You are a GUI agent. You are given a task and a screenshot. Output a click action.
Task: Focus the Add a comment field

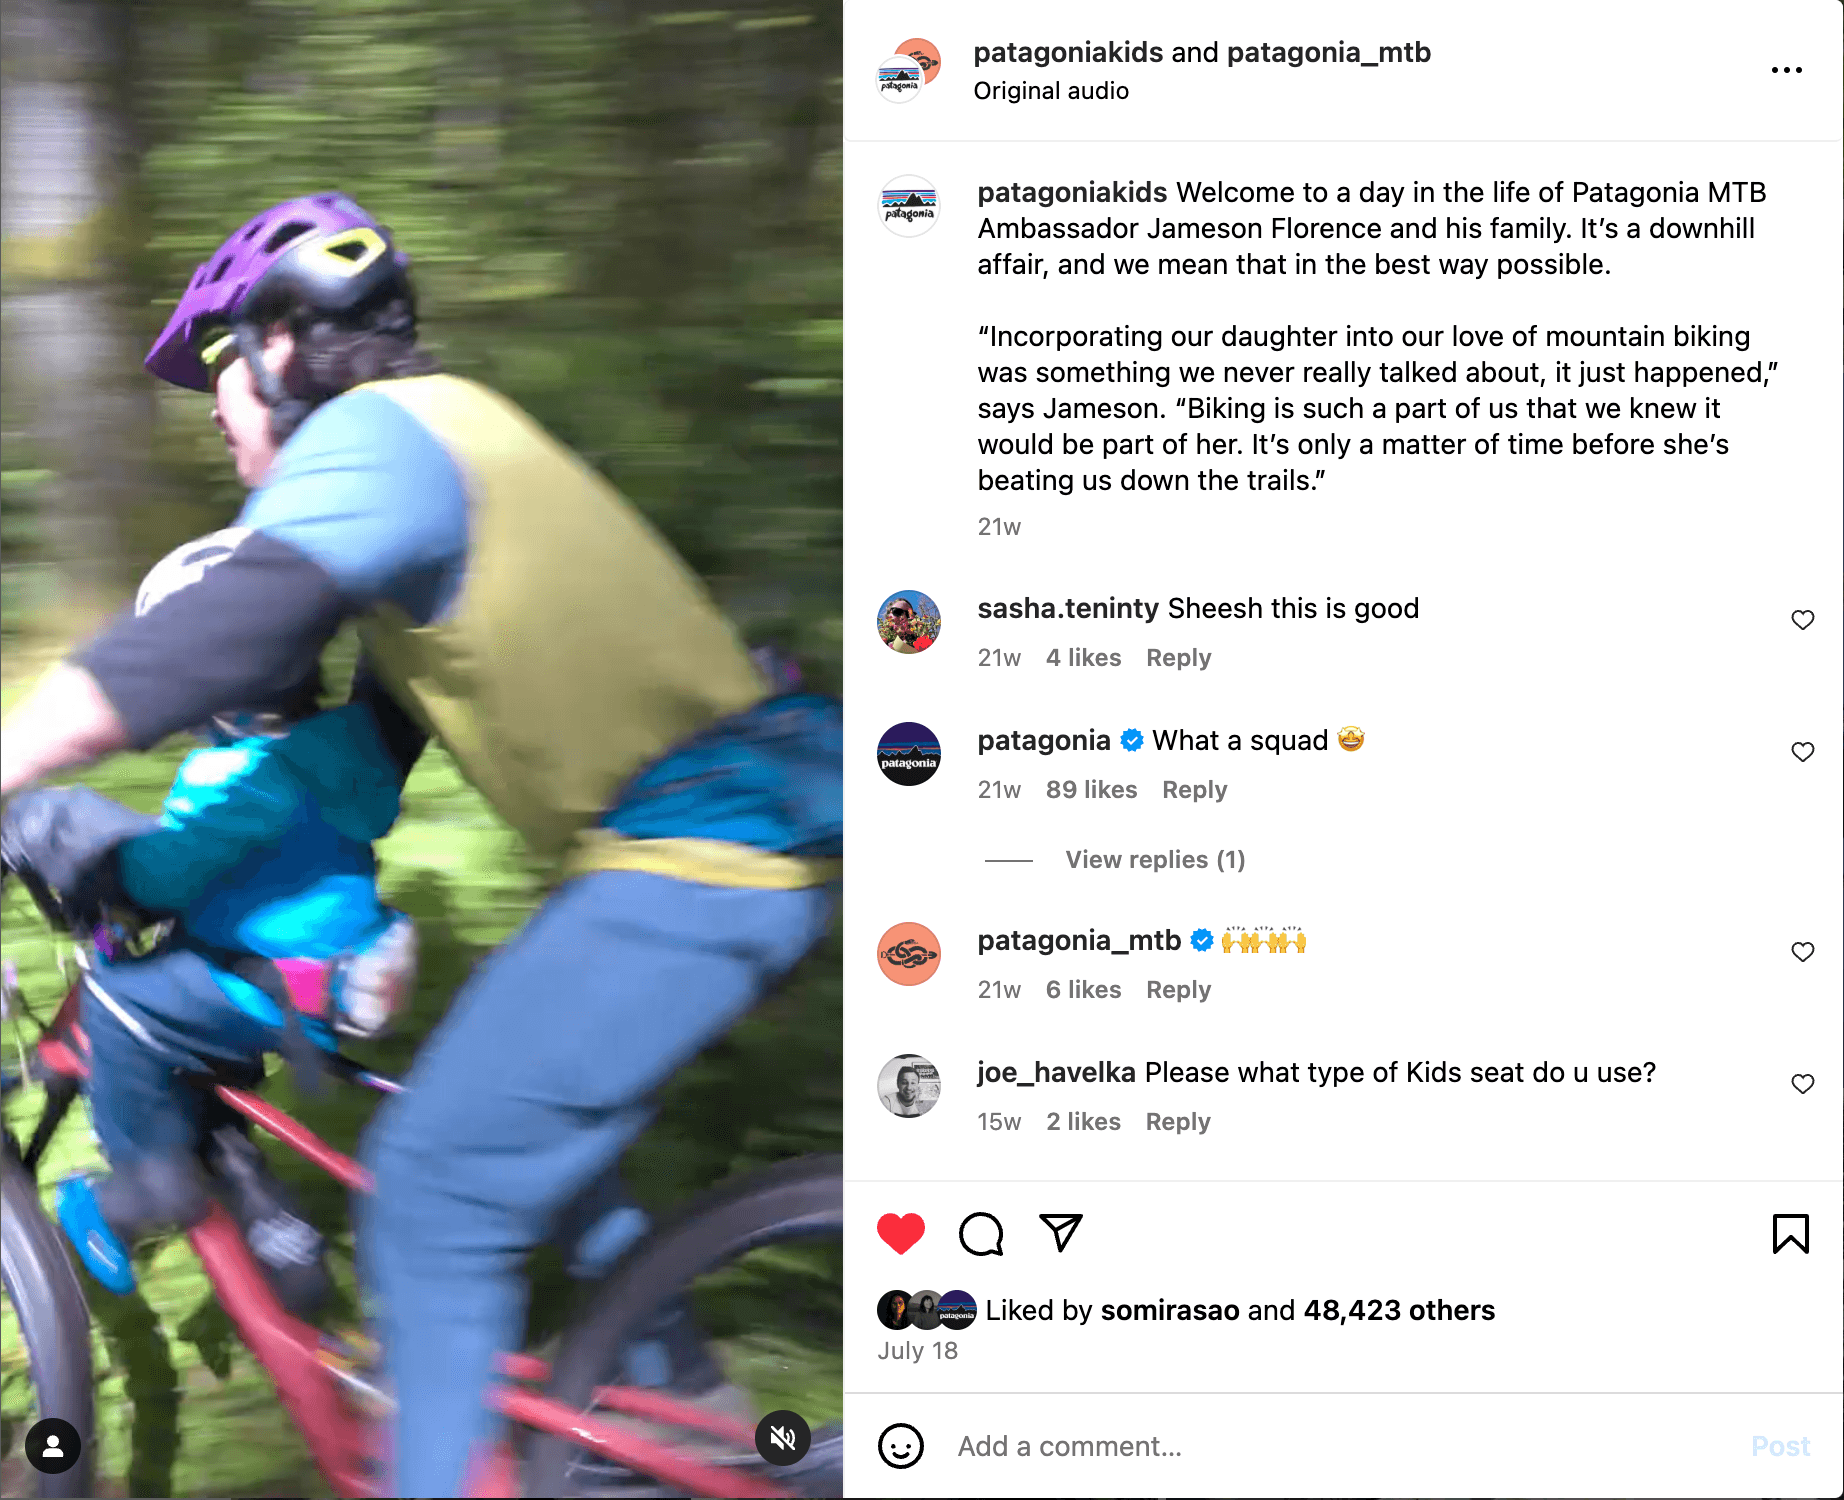pyautogui.click(x=1340, y=1446)
